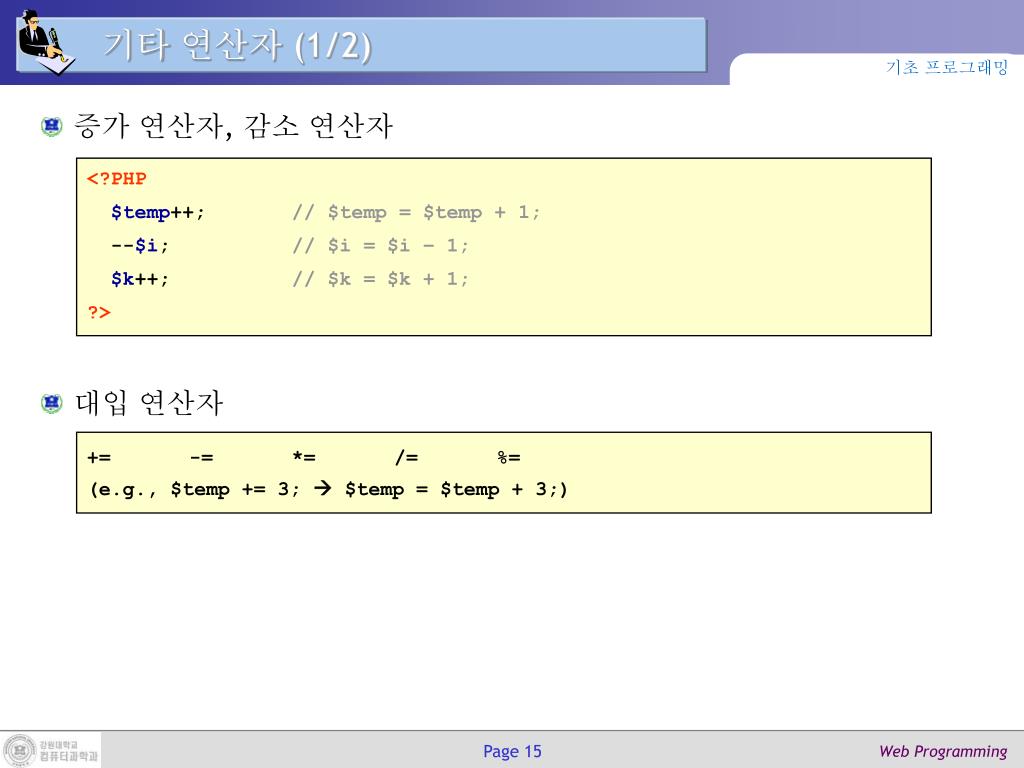Click the slide title 기타 연산자 (1/2)
The height and width of the screenshot is (768, 1024).
238,46
